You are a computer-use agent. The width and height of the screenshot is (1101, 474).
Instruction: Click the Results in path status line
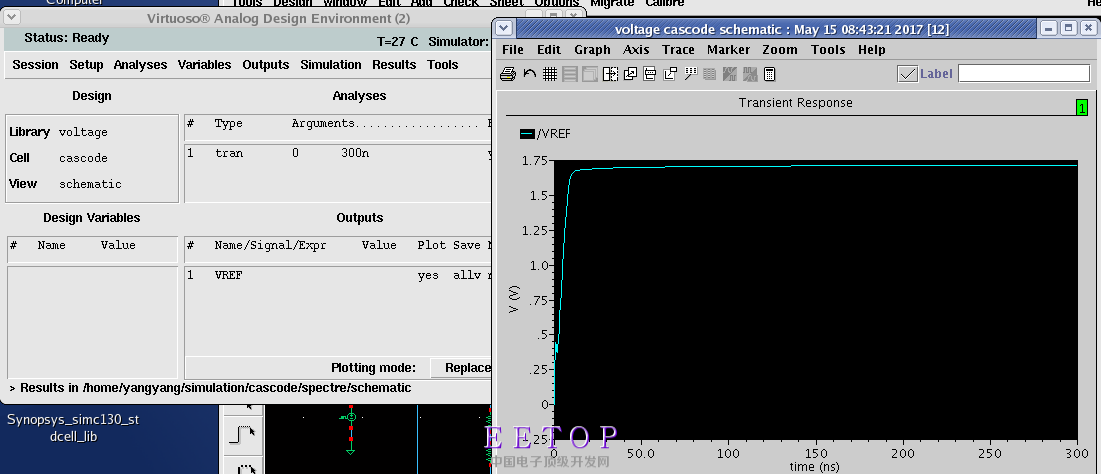210,388
